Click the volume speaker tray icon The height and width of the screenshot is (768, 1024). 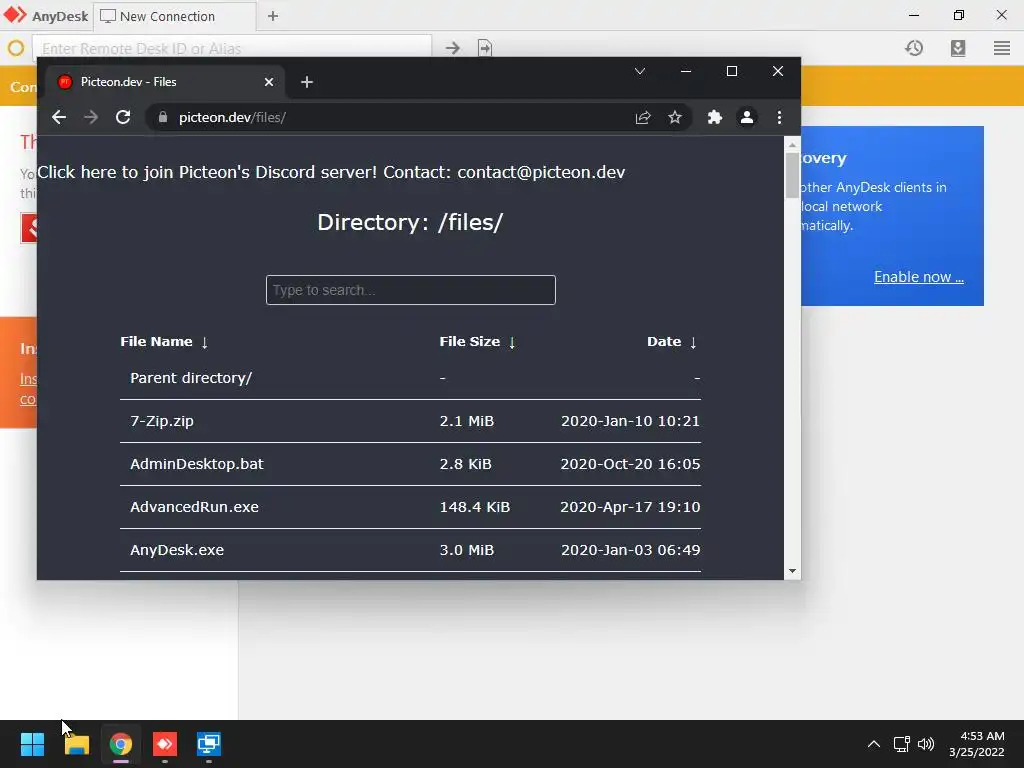926,744
